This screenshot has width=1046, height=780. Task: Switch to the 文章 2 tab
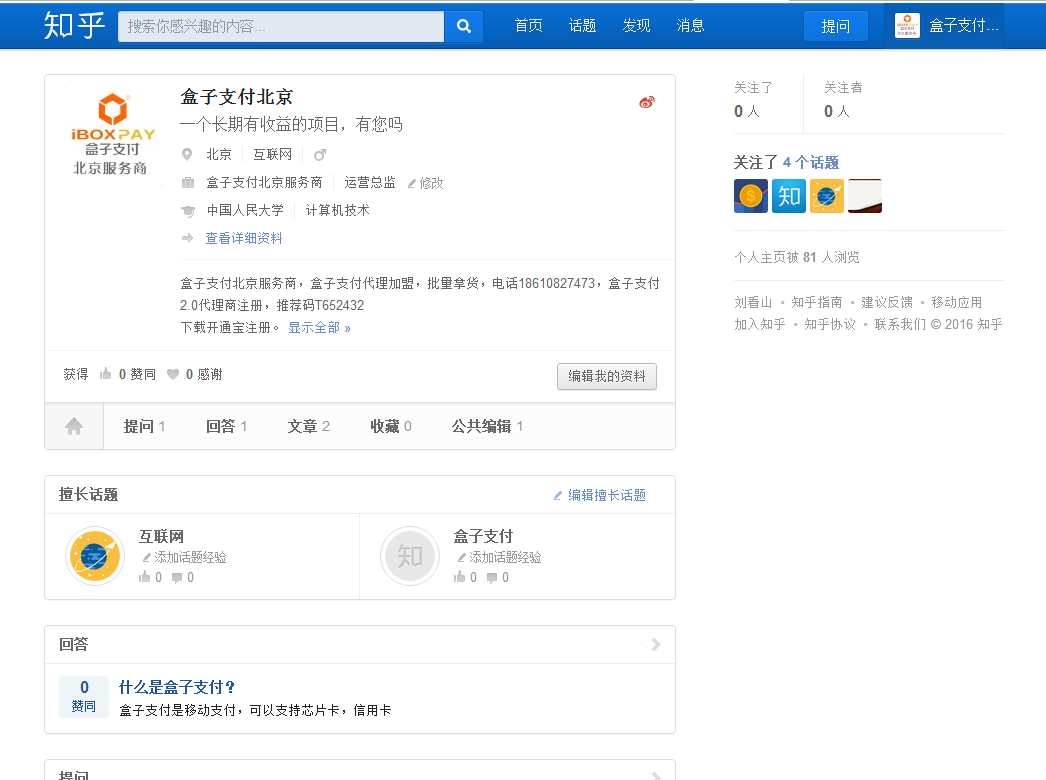pyautogui.click(x=308, y=426)
